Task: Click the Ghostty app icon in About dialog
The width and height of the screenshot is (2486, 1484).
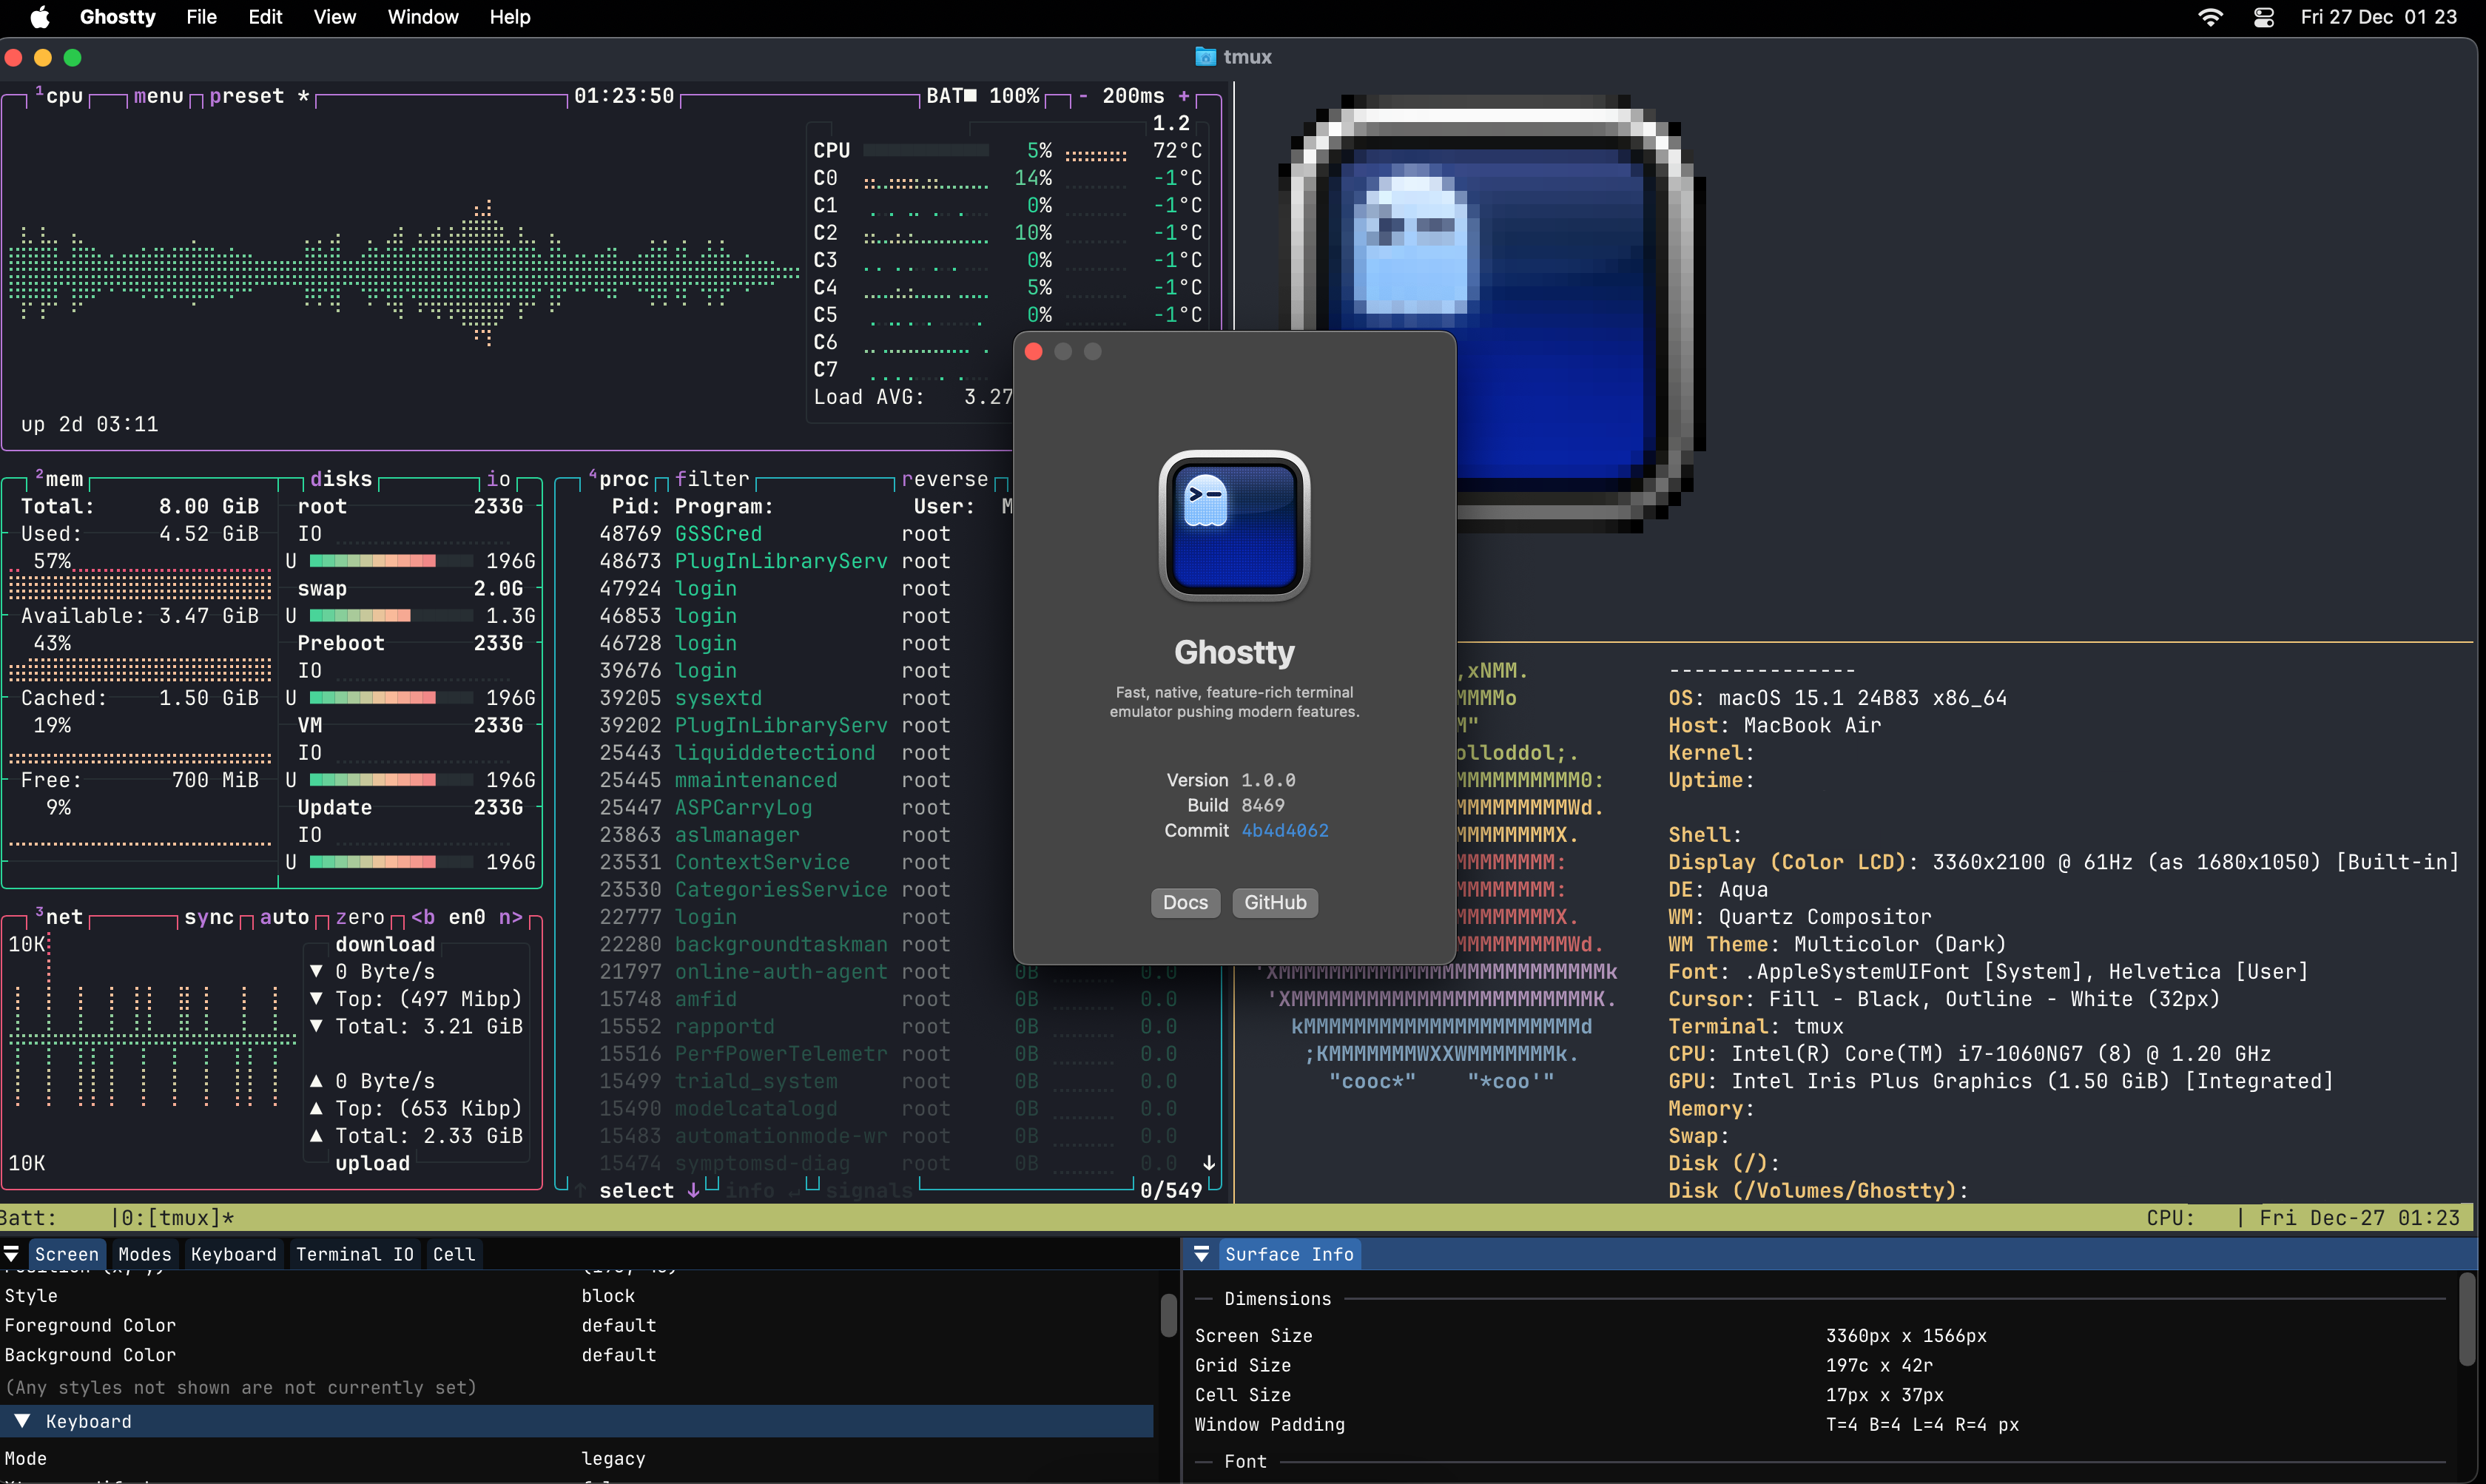Action: (x=1234, y=525)
